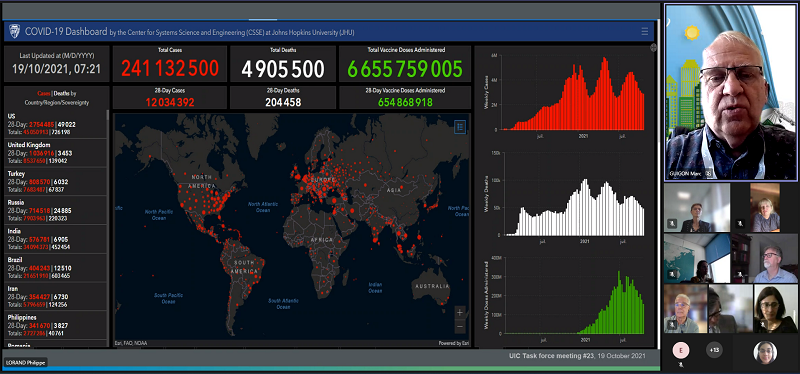Click the Total Cases counter panel

click(170, 64)
